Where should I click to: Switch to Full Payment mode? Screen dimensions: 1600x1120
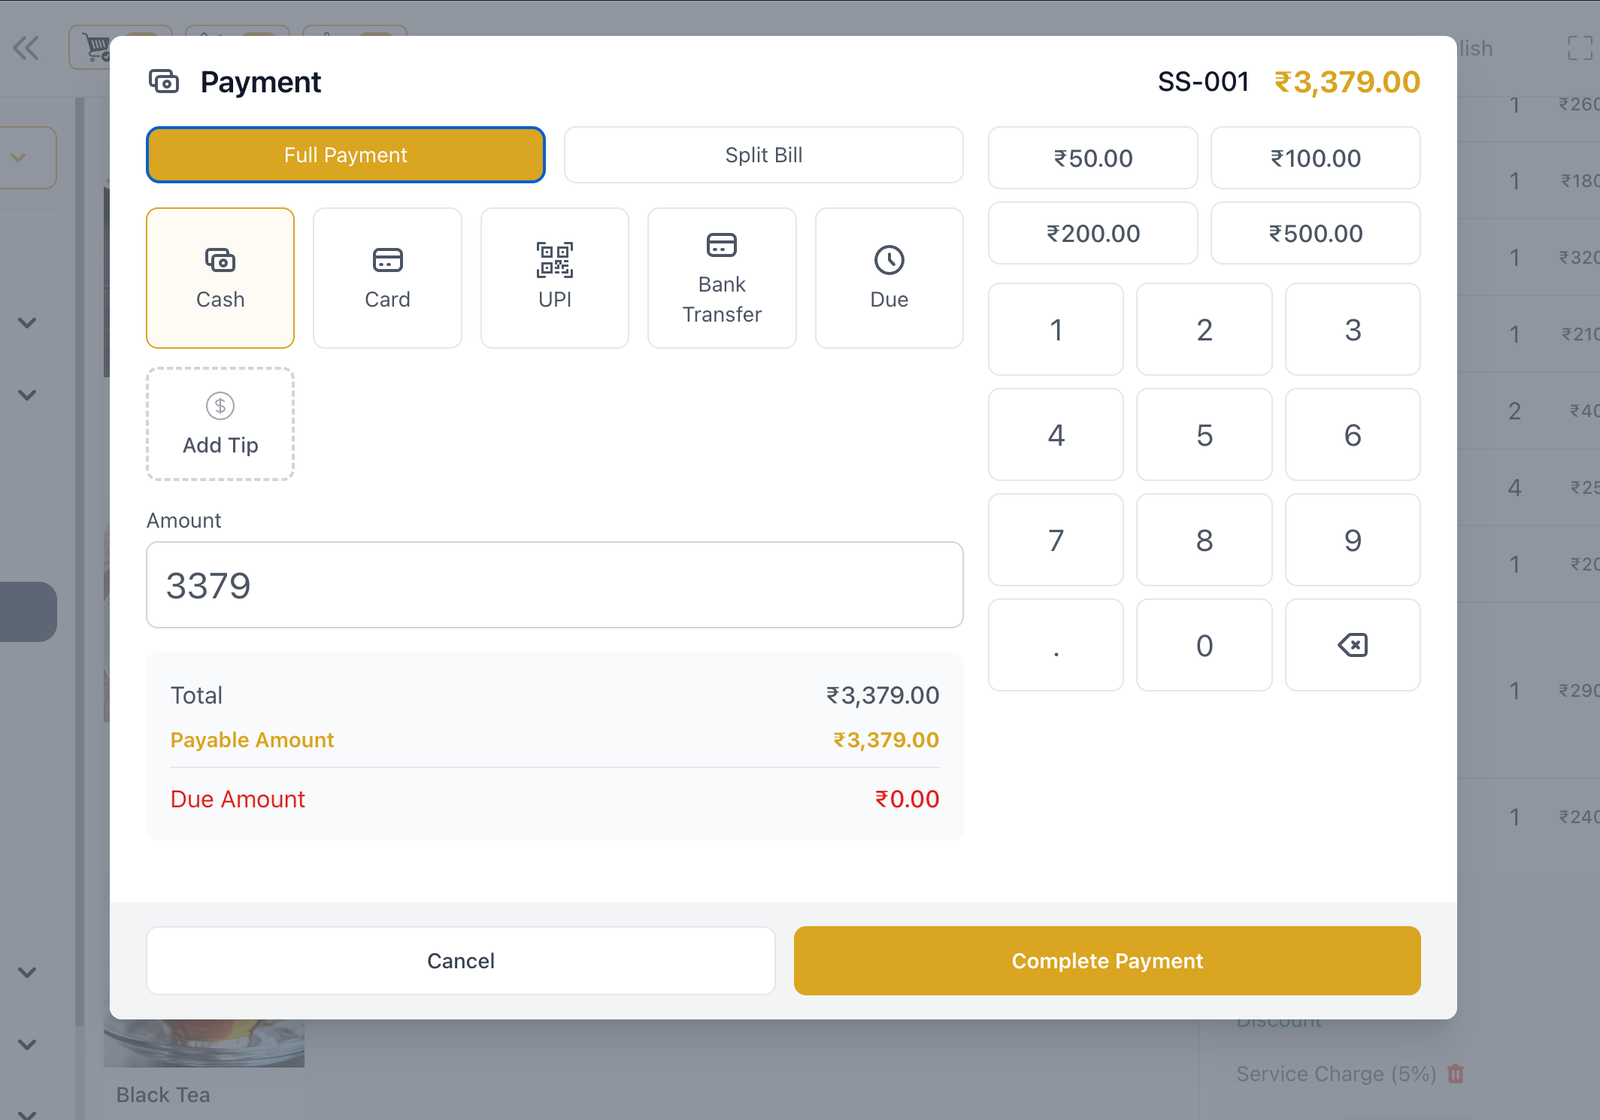(345, 155)
